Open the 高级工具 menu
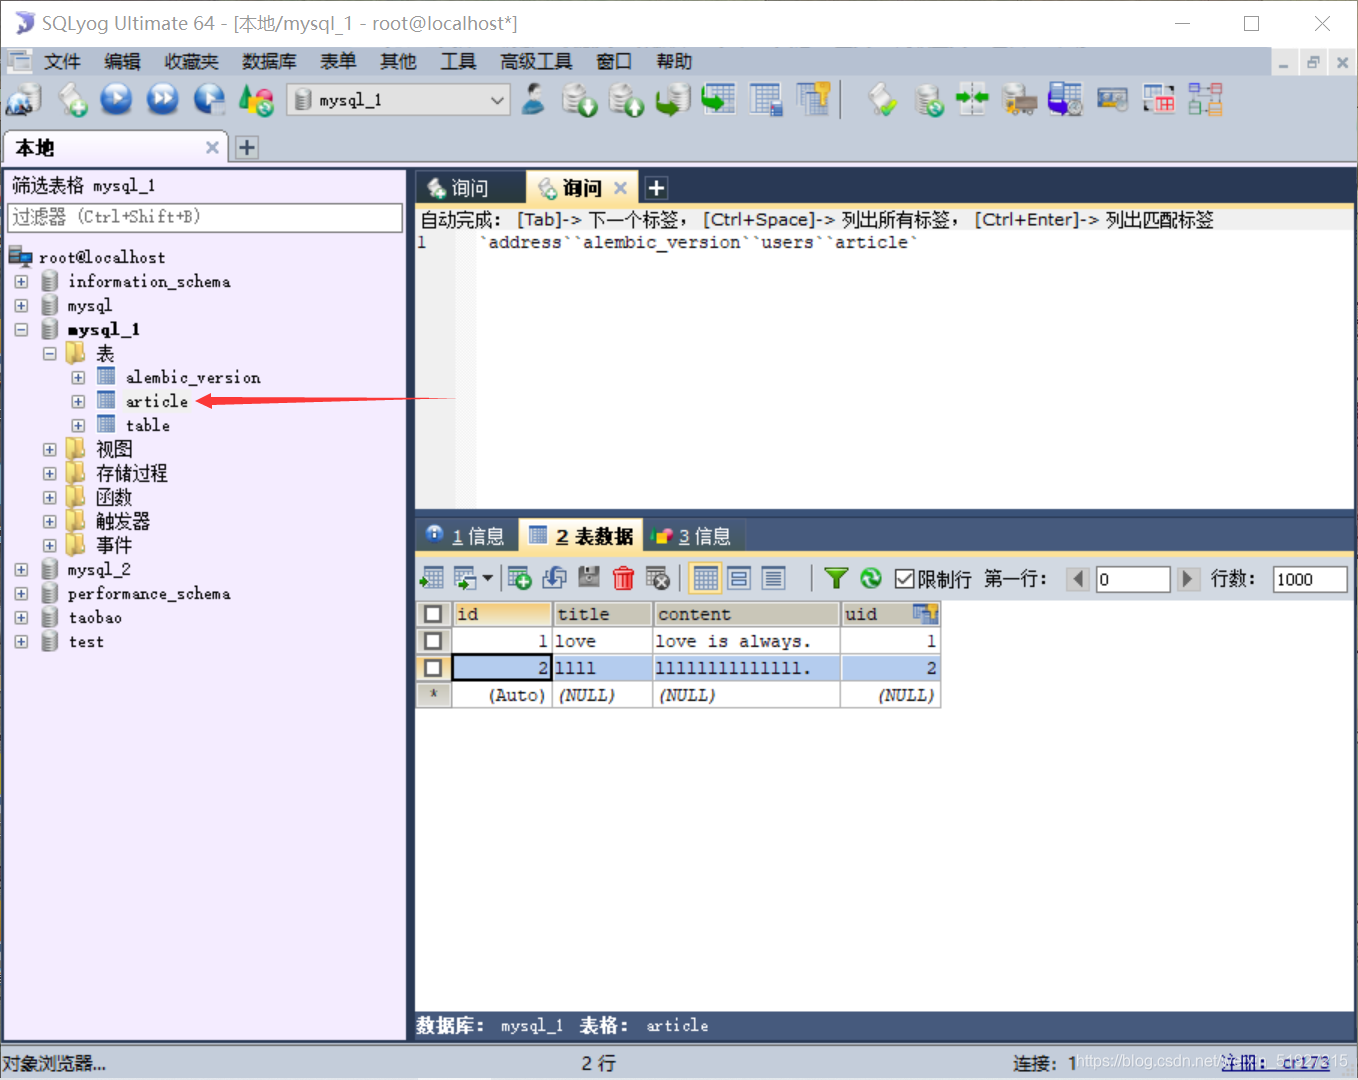The image size is (1358, 1080). coord(536,62)
